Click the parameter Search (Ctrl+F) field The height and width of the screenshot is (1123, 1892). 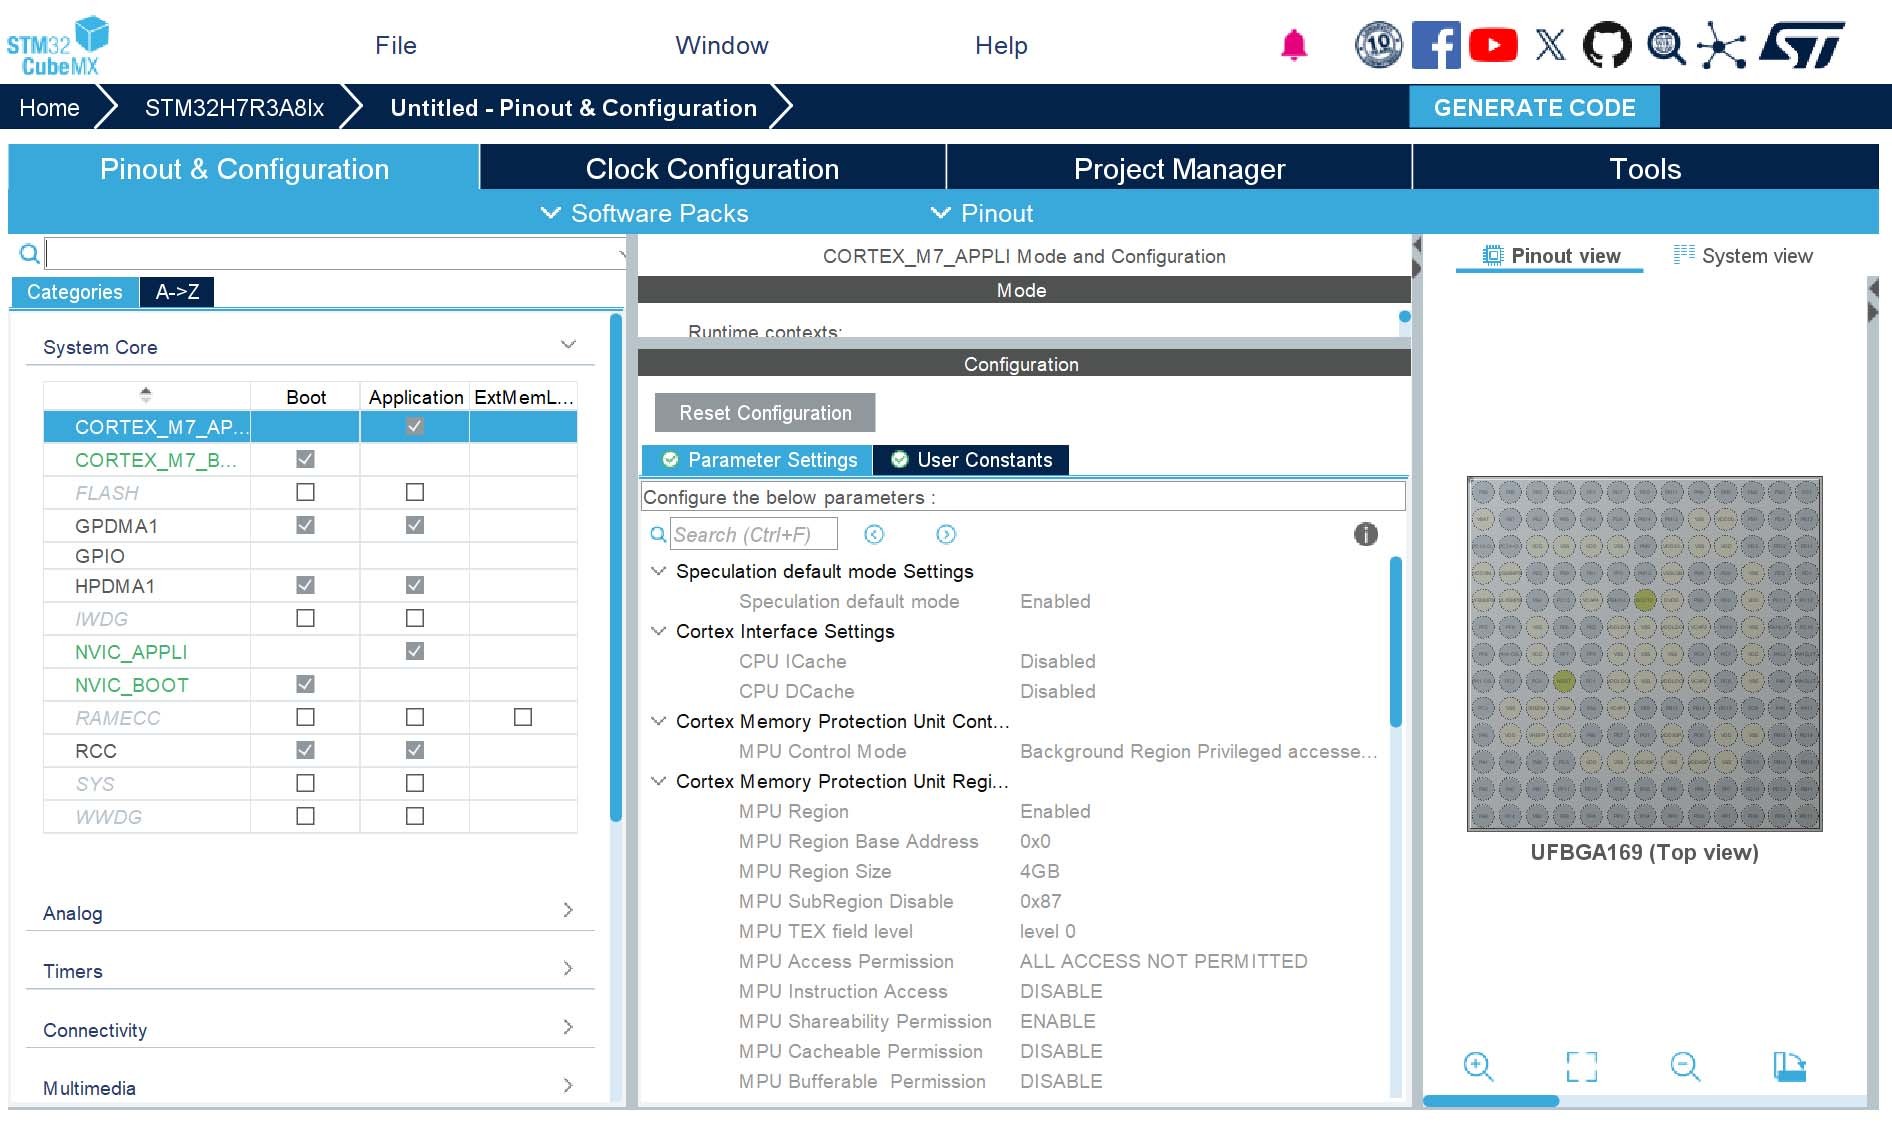tap(754, 535)
